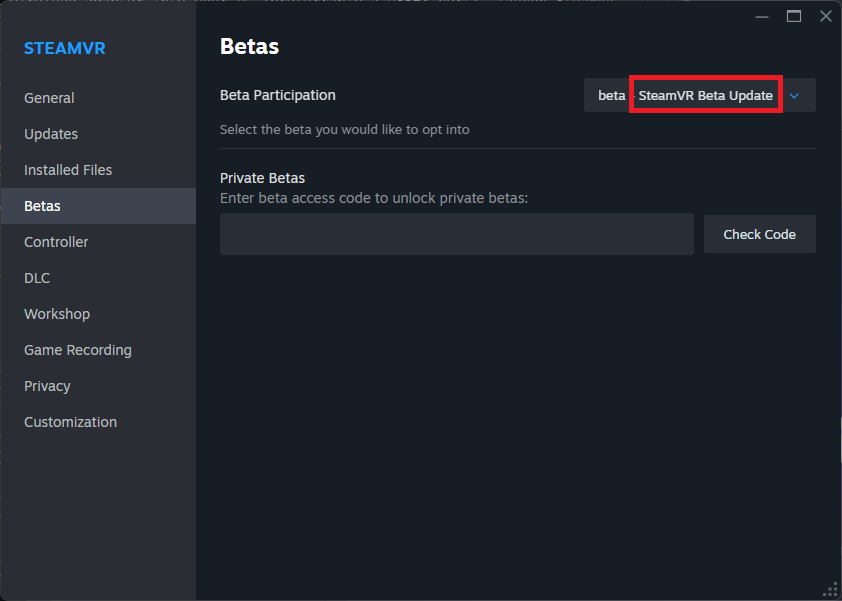Open the Workshop page
The width and height of the screenshot is (842, 601).
point(57,313)
